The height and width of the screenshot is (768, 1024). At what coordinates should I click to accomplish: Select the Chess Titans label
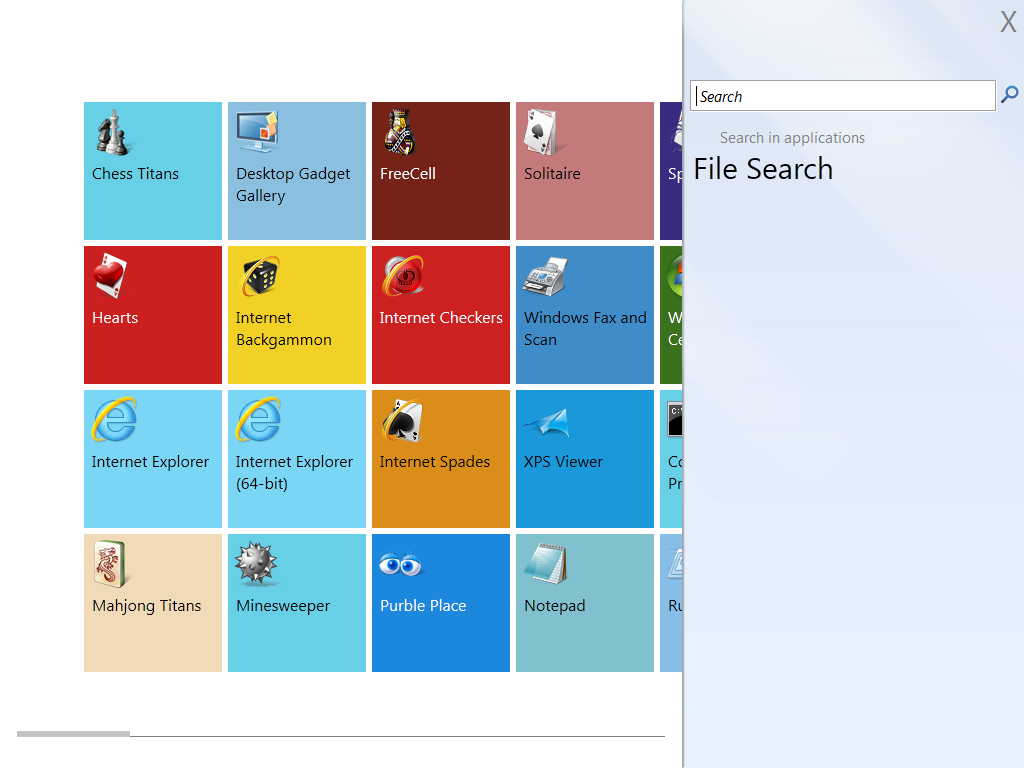tap(135, 174)
